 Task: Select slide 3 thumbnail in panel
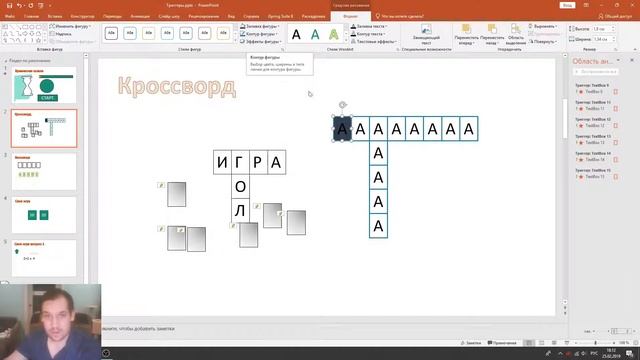point(44,171)
